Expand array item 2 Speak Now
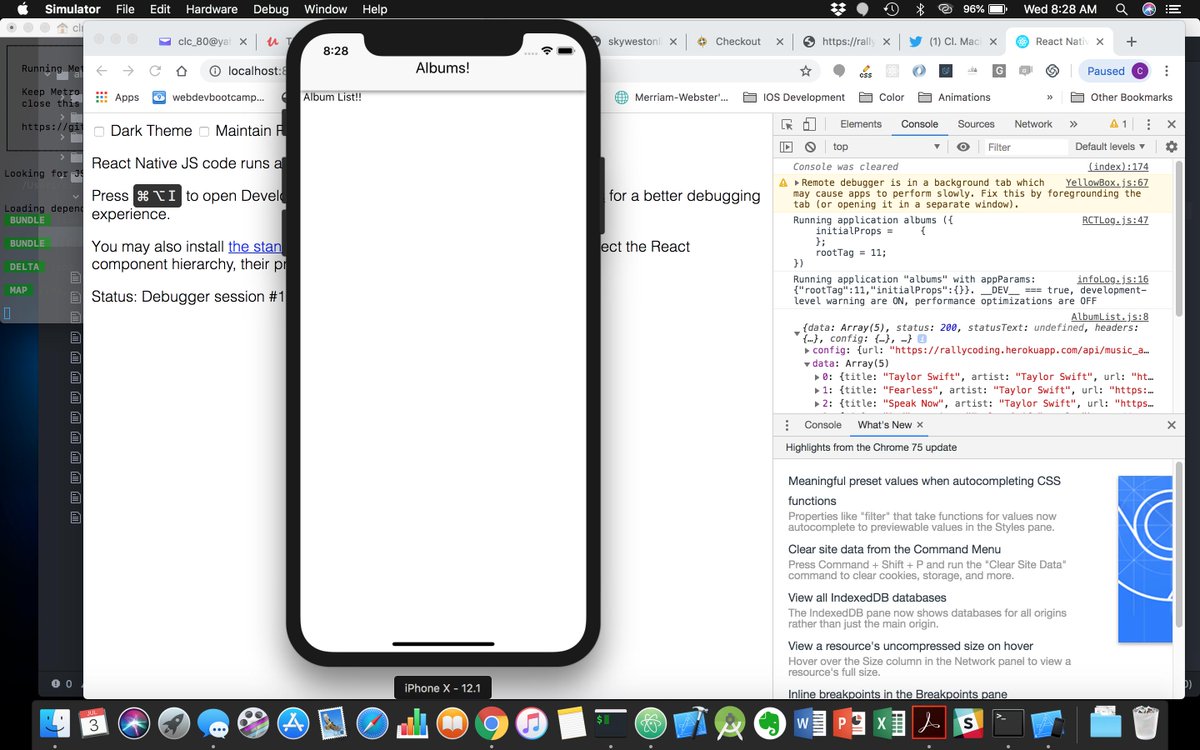This screenshot has height=750, width=1200. 818,403
